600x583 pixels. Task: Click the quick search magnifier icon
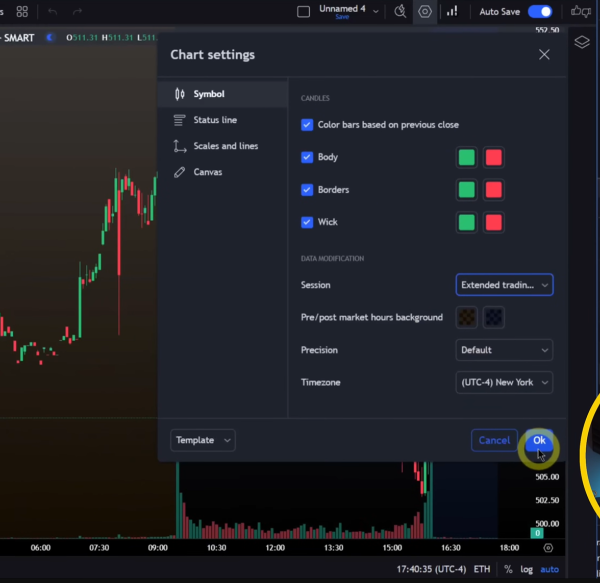401,11
